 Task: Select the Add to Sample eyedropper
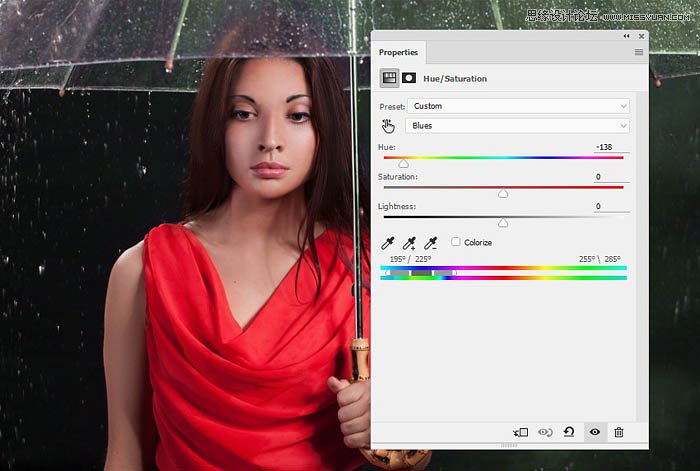(x=409, y=243)
